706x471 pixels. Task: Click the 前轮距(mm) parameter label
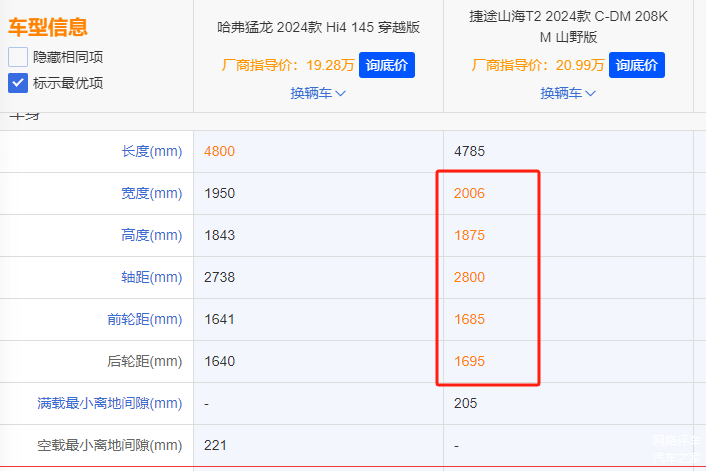click(x=144, y=319)
